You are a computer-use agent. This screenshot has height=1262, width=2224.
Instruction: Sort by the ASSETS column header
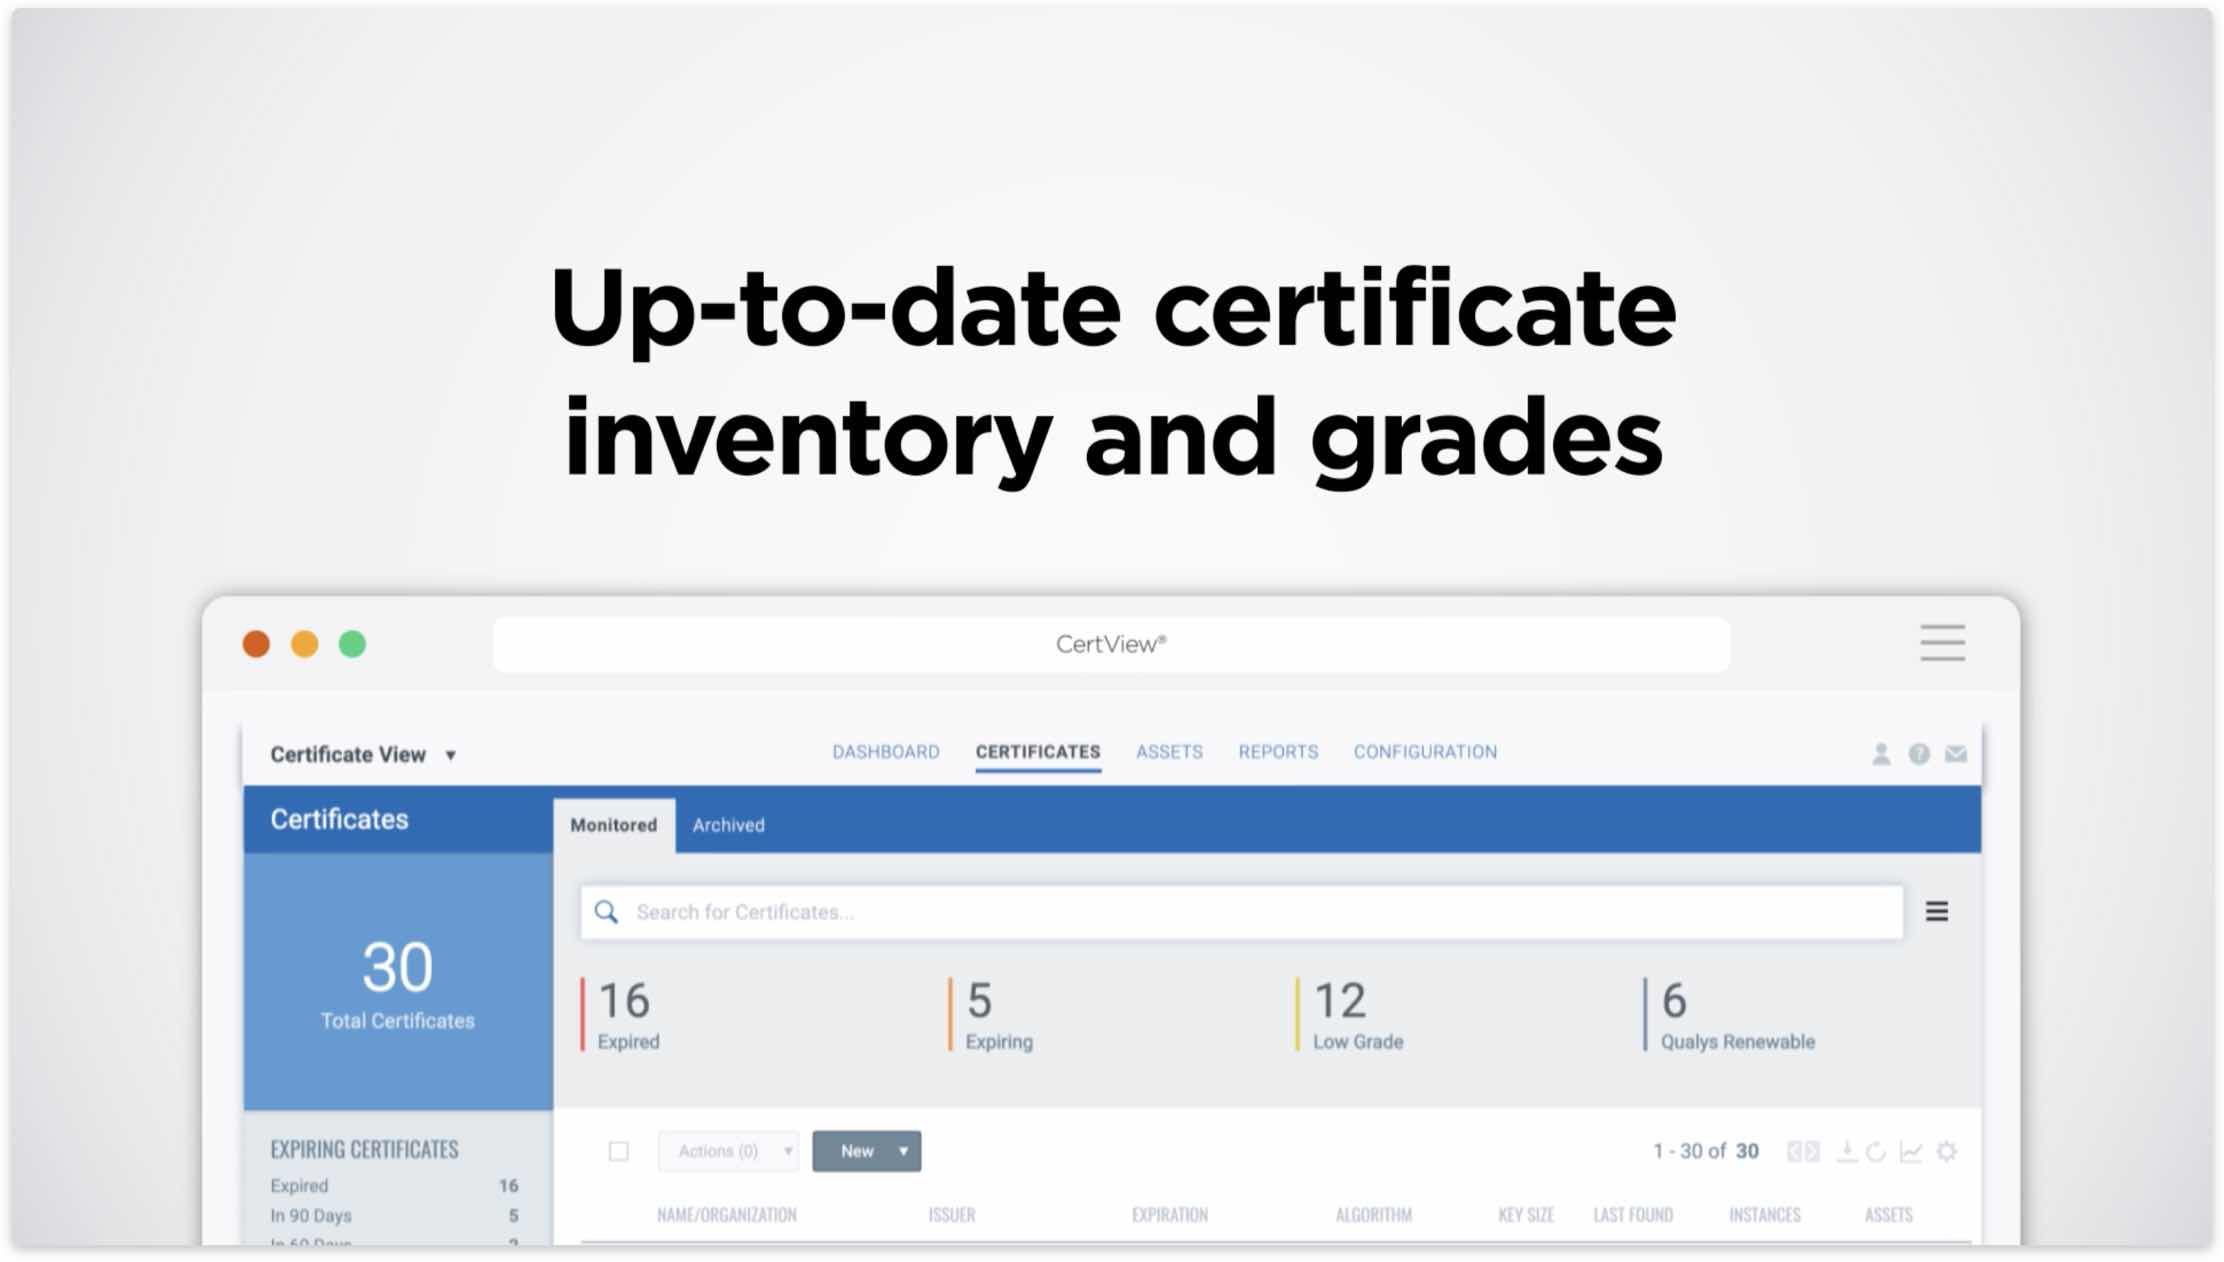(1888, 1214)
